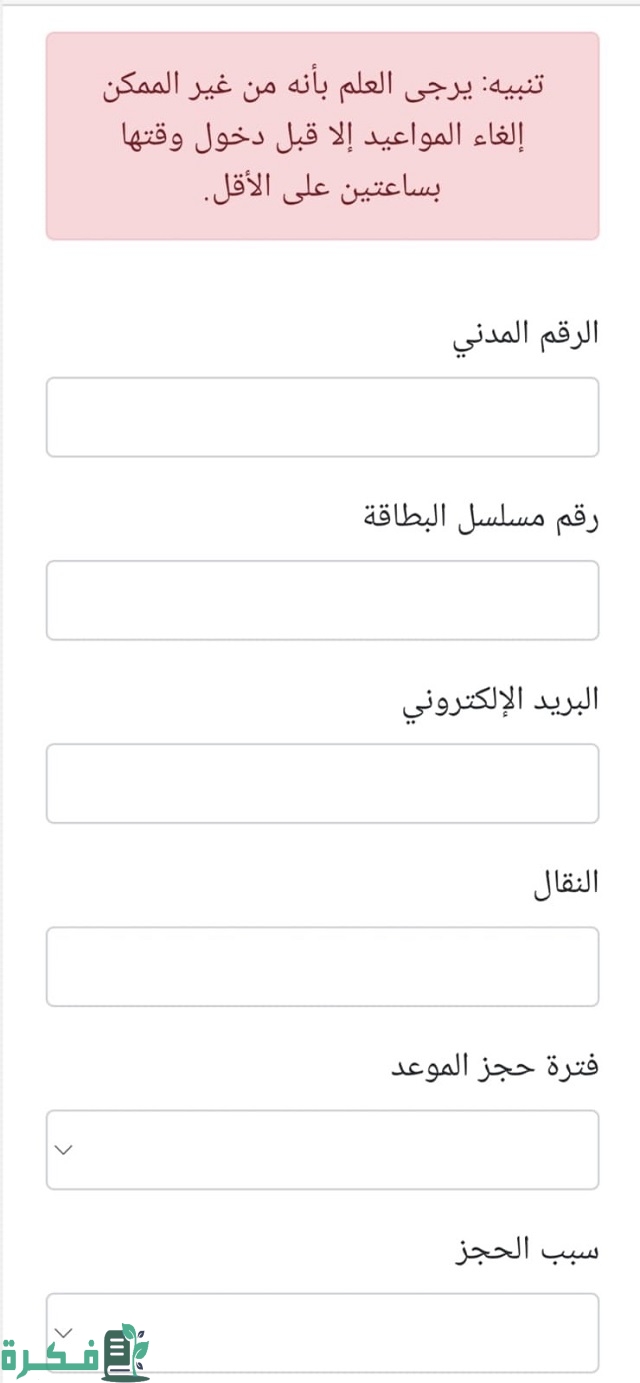Click the الرقم المدني label
Viewport: 640px width, 1383px height.
(x=526, y=335)
